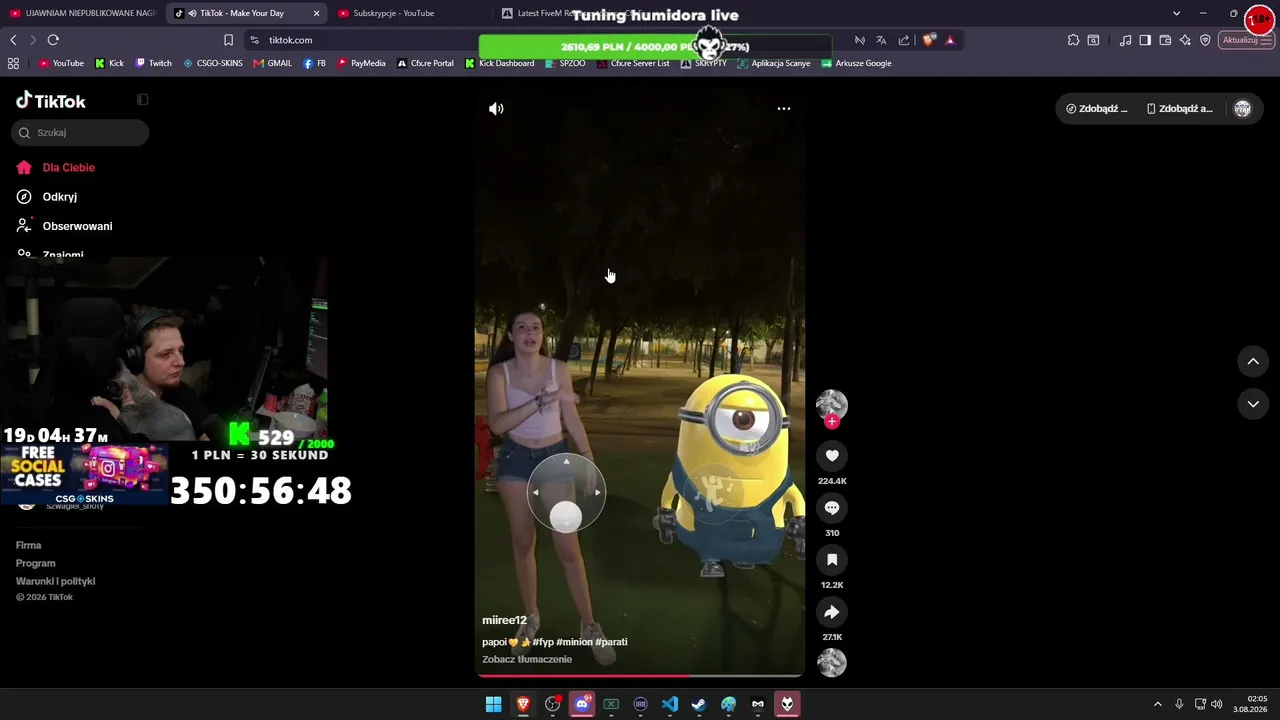This screenshot has width=1280, height=720.
Task: Open Steam from the taskbar
Action: (x=699, y=704)
